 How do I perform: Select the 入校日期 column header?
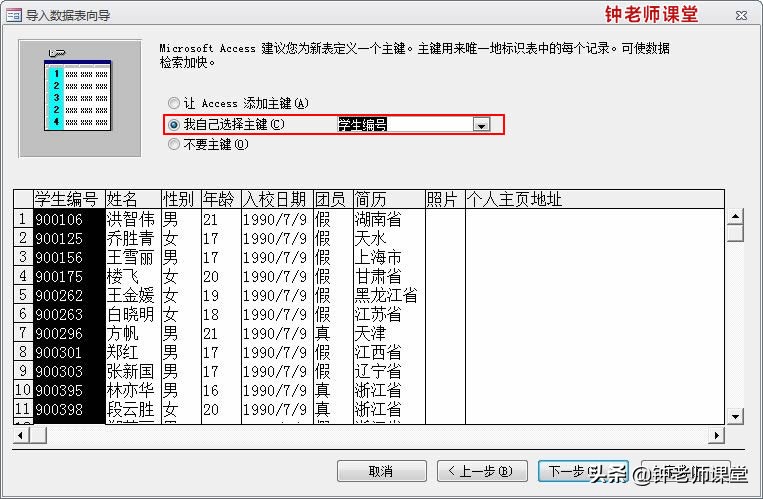(x=277, y=199)
